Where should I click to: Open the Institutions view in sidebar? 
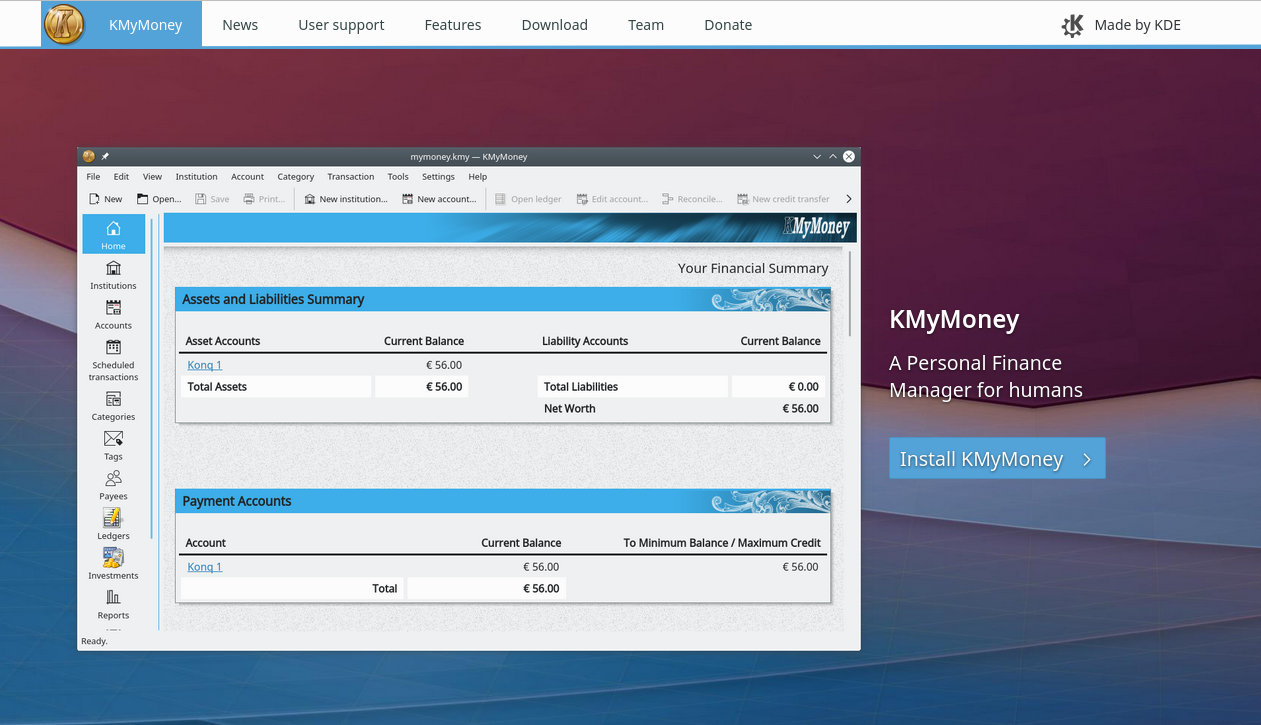pos(113,275)
